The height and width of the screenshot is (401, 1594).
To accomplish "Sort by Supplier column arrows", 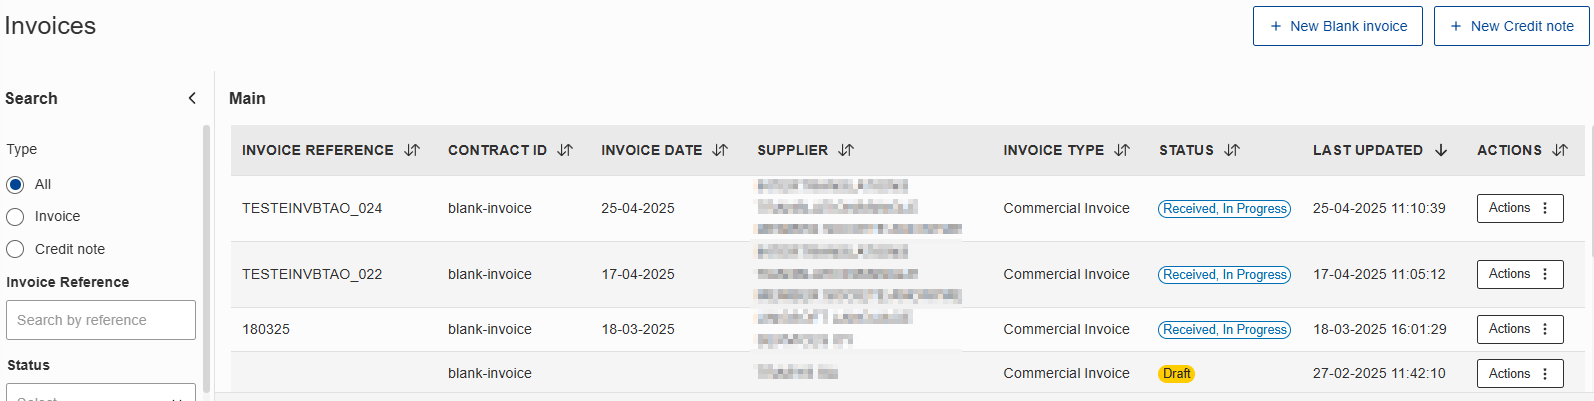I will click(x=846, y=150).
